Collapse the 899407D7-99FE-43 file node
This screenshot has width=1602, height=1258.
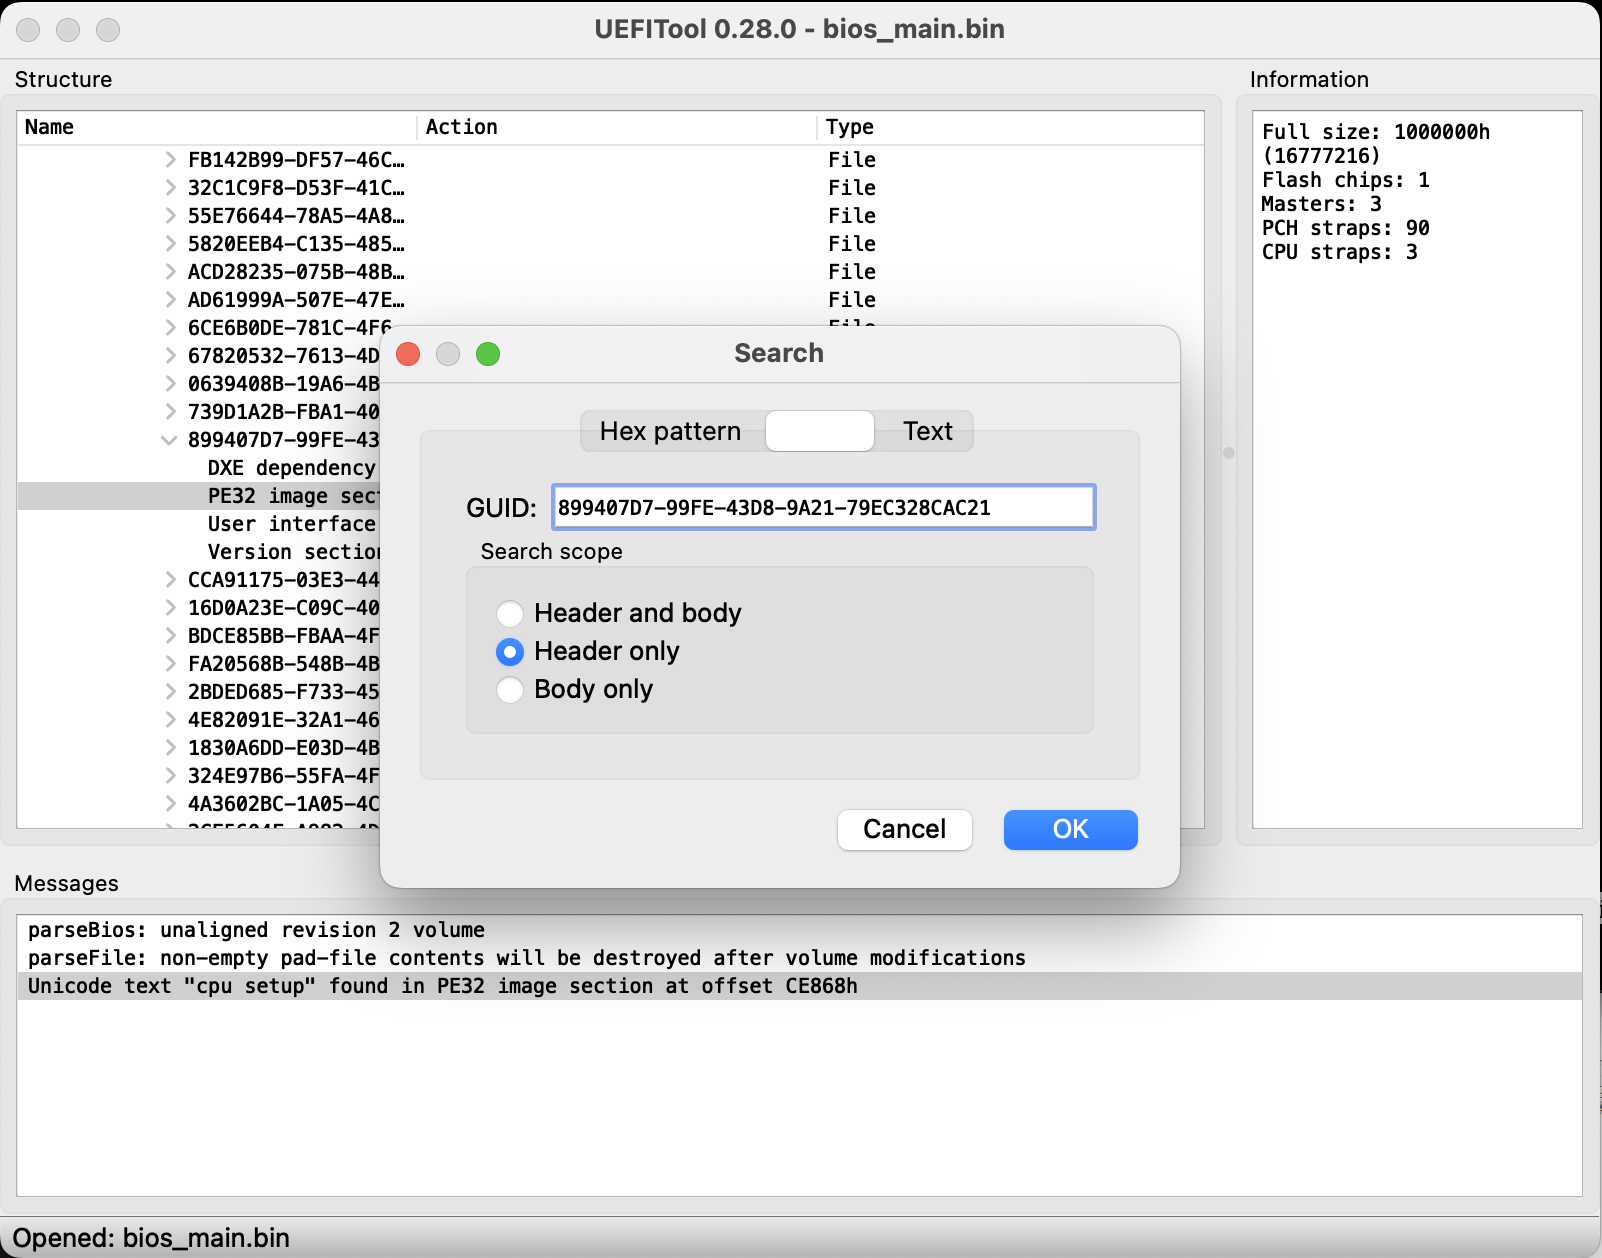click(170, 439)
